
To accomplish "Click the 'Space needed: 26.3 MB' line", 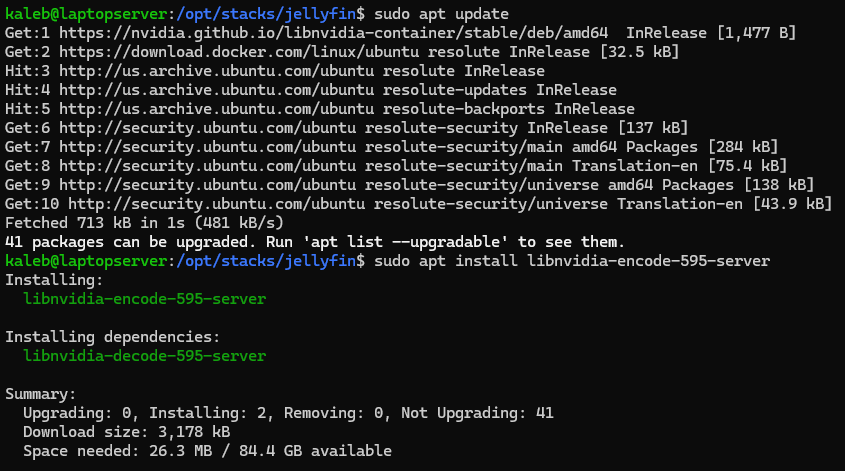I will 207,451.
